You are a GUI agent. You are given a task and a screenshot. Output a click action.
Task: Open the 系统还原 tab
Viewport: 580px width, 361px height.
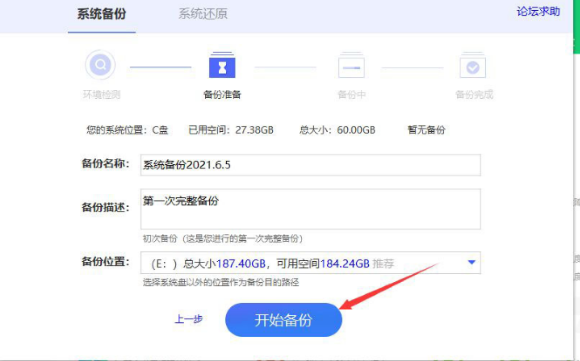[x=203, y=14]
